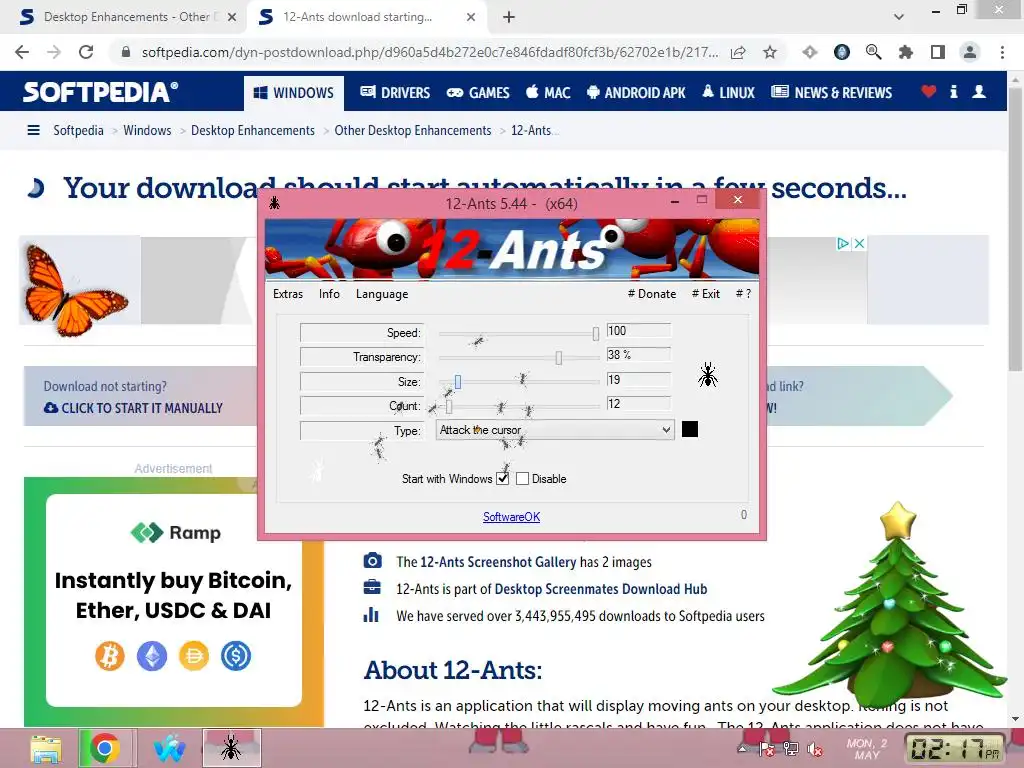Bookmark this page with the star icon
1024x768 pixels.
pyautogui.click(x=770, y=52)
